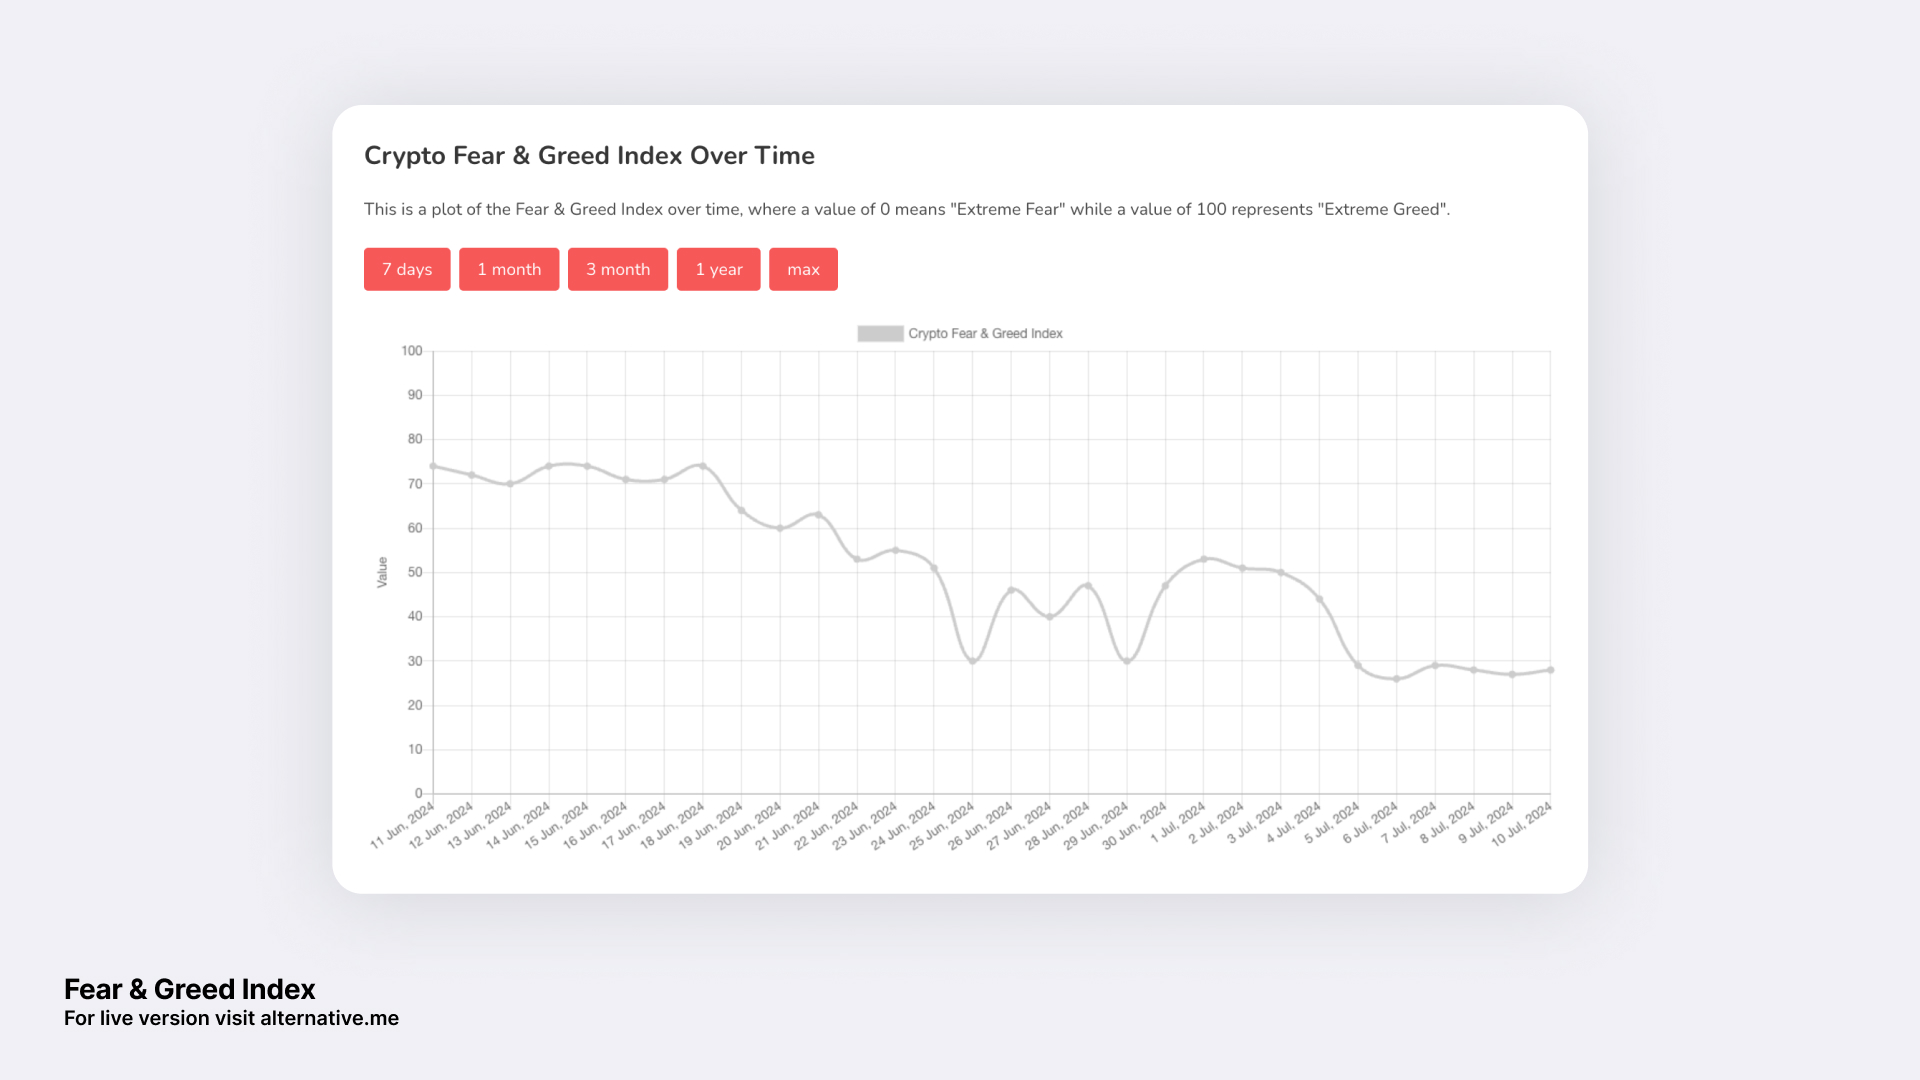Select the 1 year time range button
This screenshot has width=1920, height=1080.
(718, 268)
